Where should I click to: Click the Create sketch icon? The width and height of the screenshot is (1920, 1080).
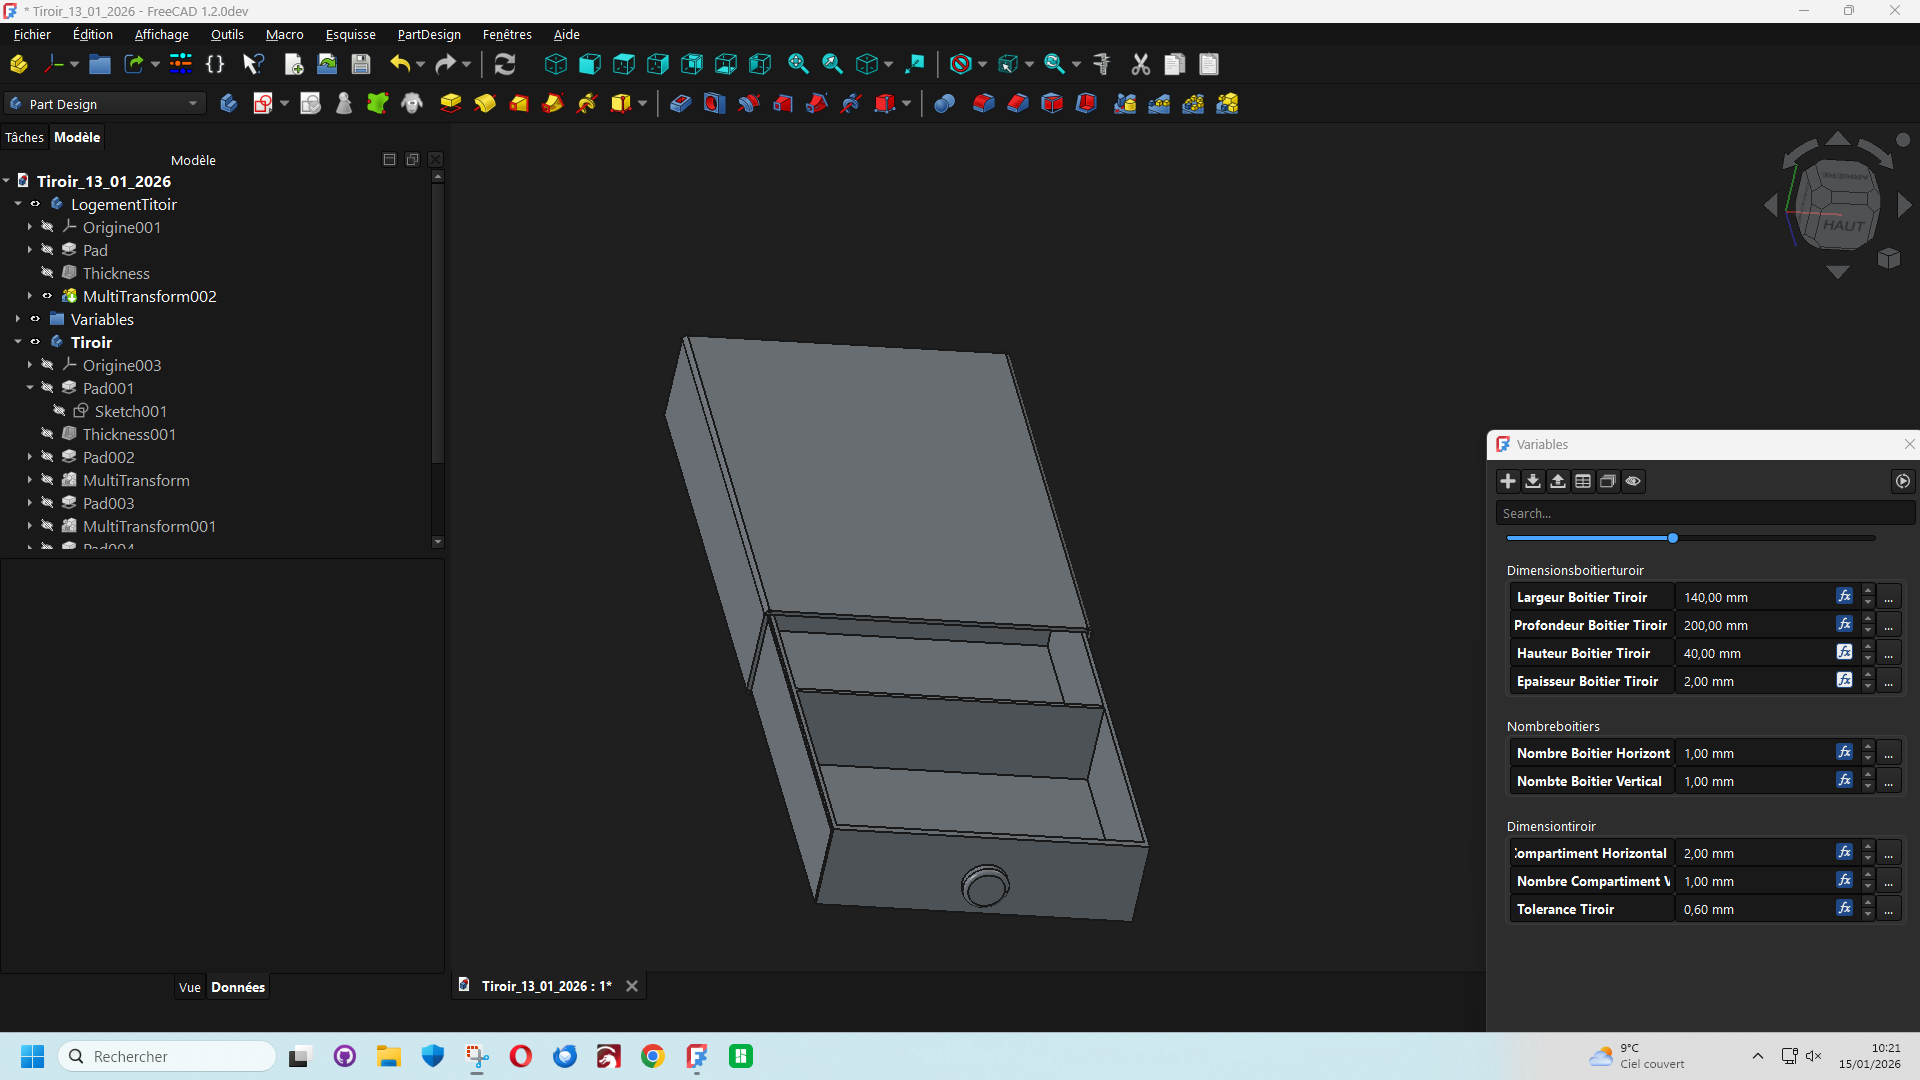click(263, 104)
